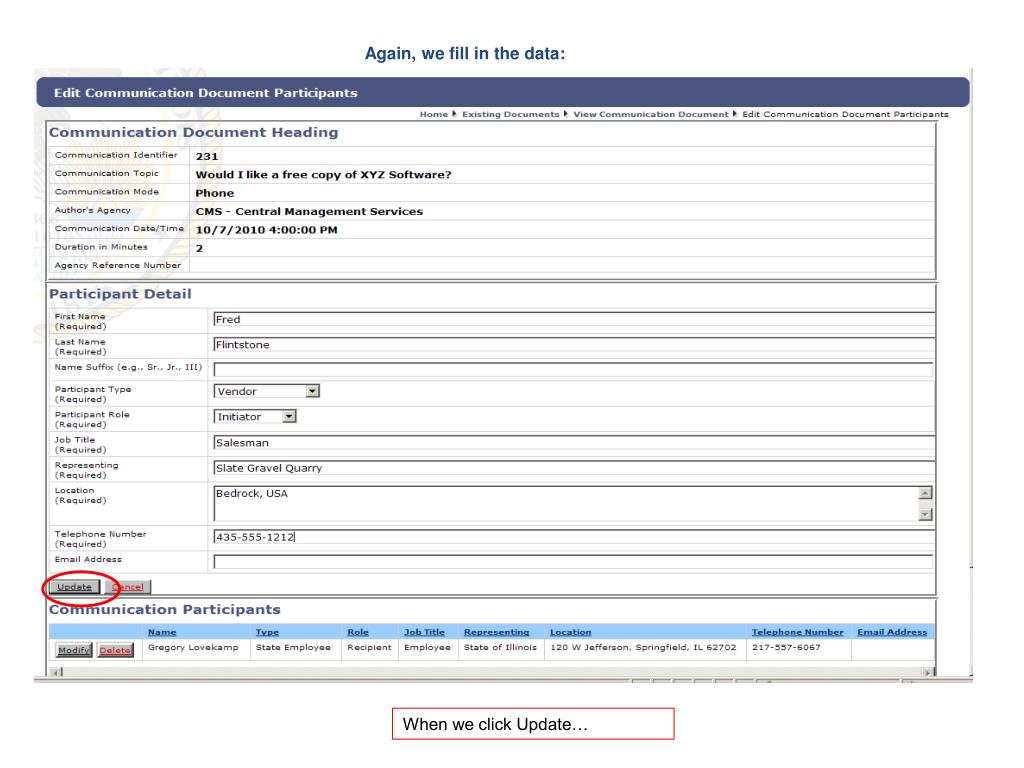Sort participants by Telephone Number column
The width and height of the screenshot is (1024, 768).
pyautogui.click(x=797, y=632)
